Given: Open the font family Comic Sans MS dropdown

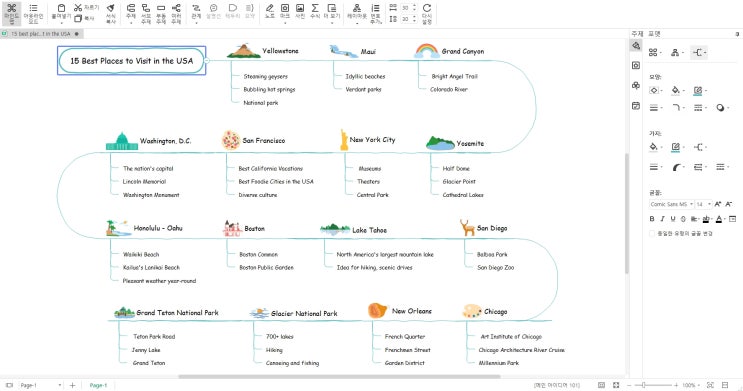Looking at the screenshot, I should coord(671,204).
